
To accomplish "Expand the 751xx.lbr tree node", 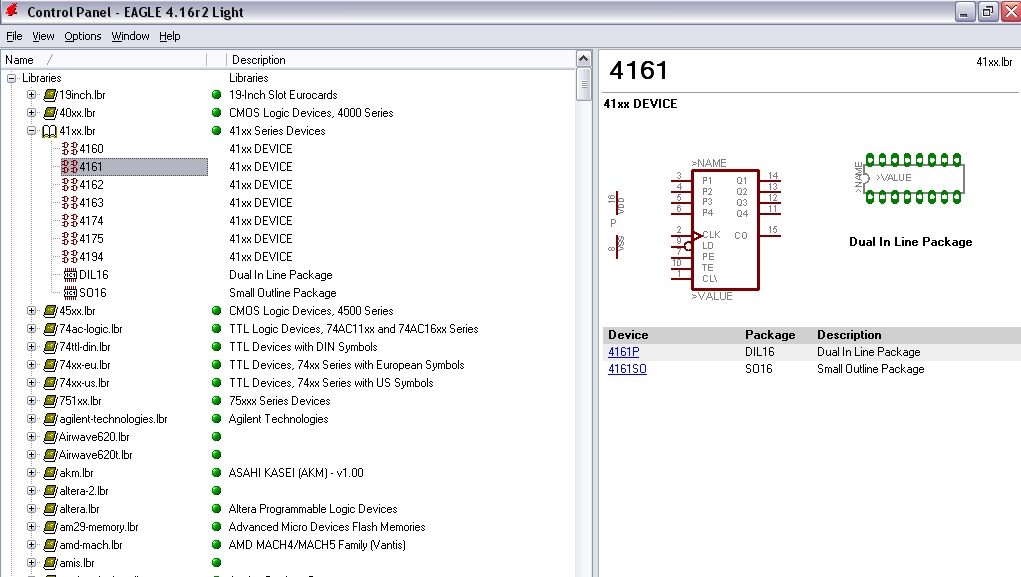I will tap(31, 401).
